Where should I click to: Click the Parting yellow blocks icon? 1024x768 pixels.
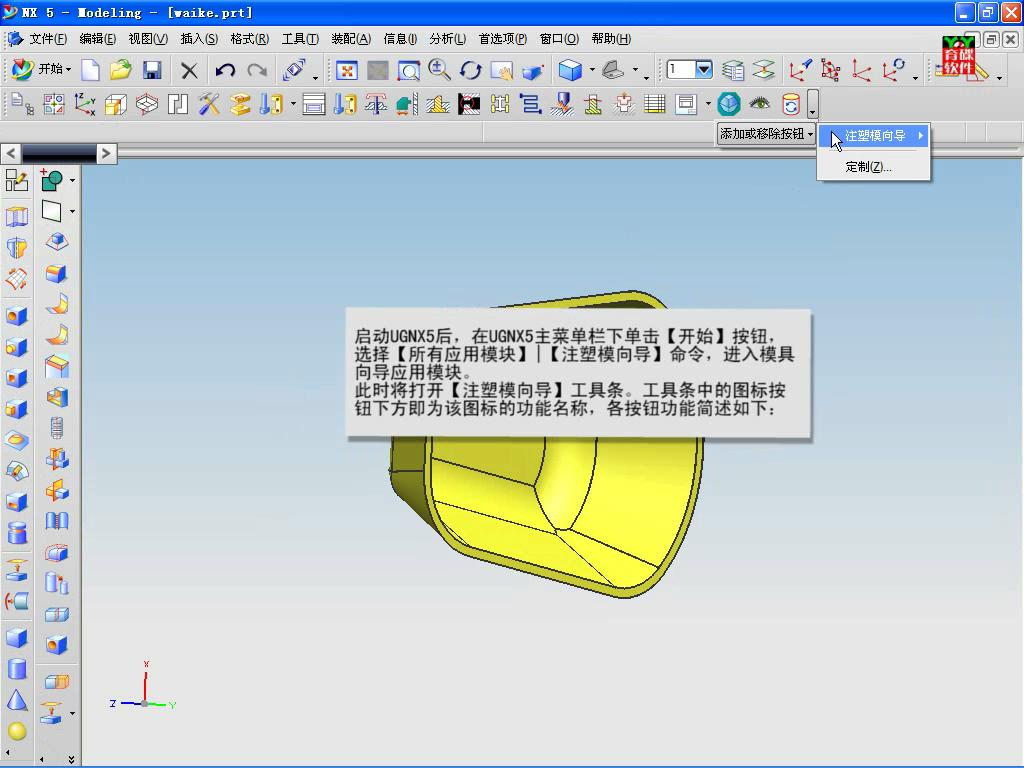click(240, 104)
